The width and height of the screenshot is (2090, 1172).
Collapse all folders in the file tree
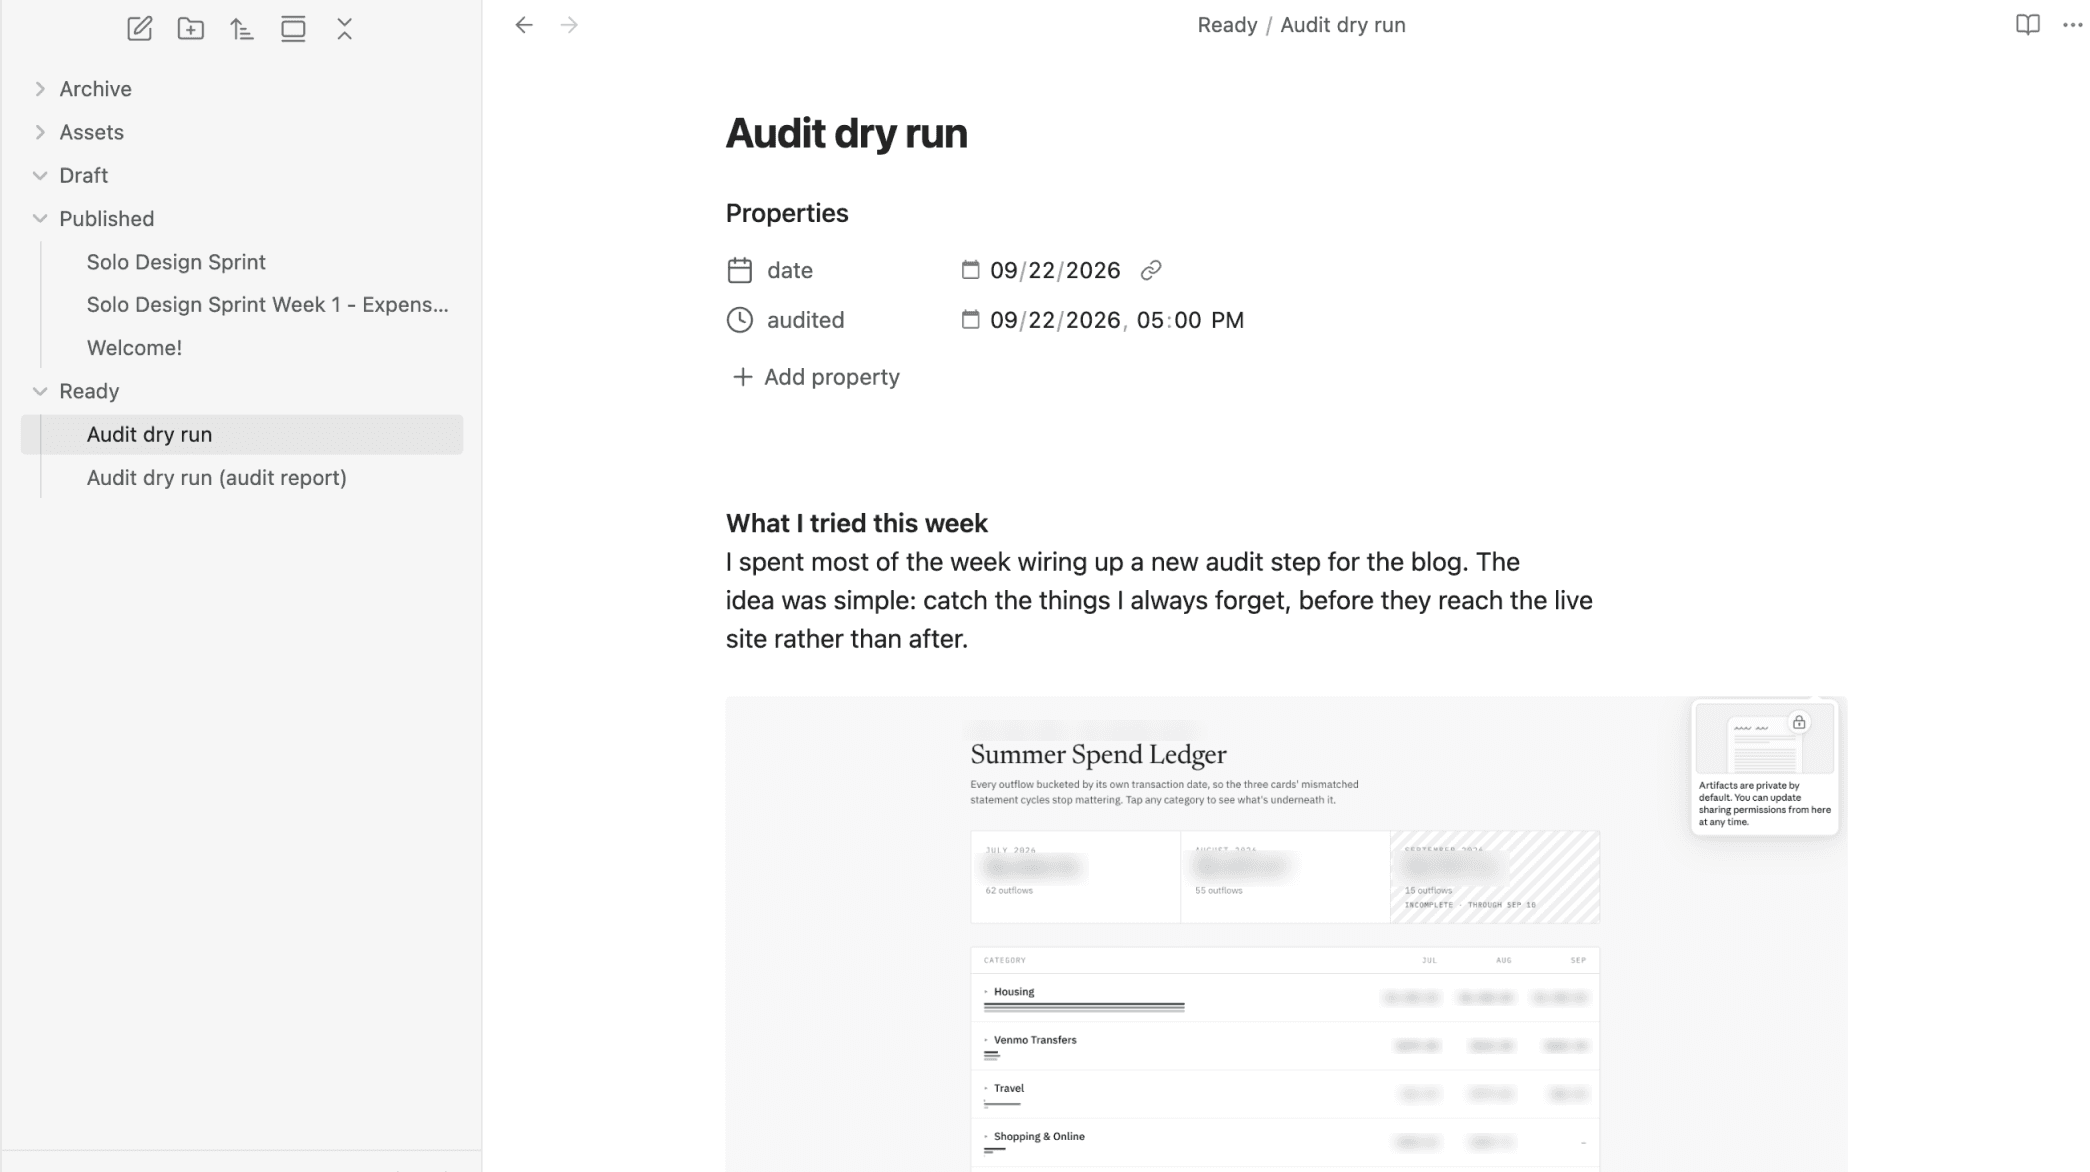pyautogui.click(x=345, y=28)
